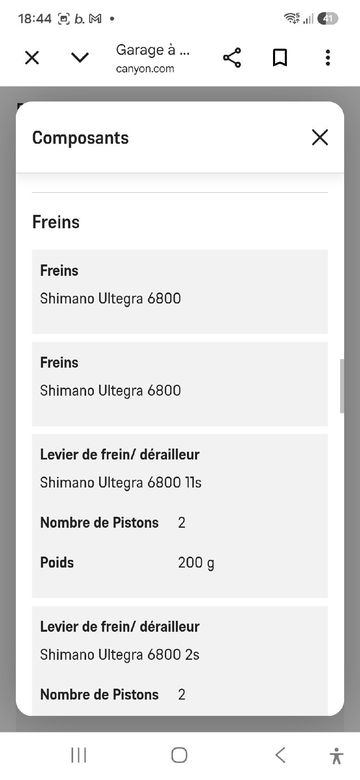Tap the Garage à page title
The width and height of the screenshot is (360, 780).
tap(153, 50)
